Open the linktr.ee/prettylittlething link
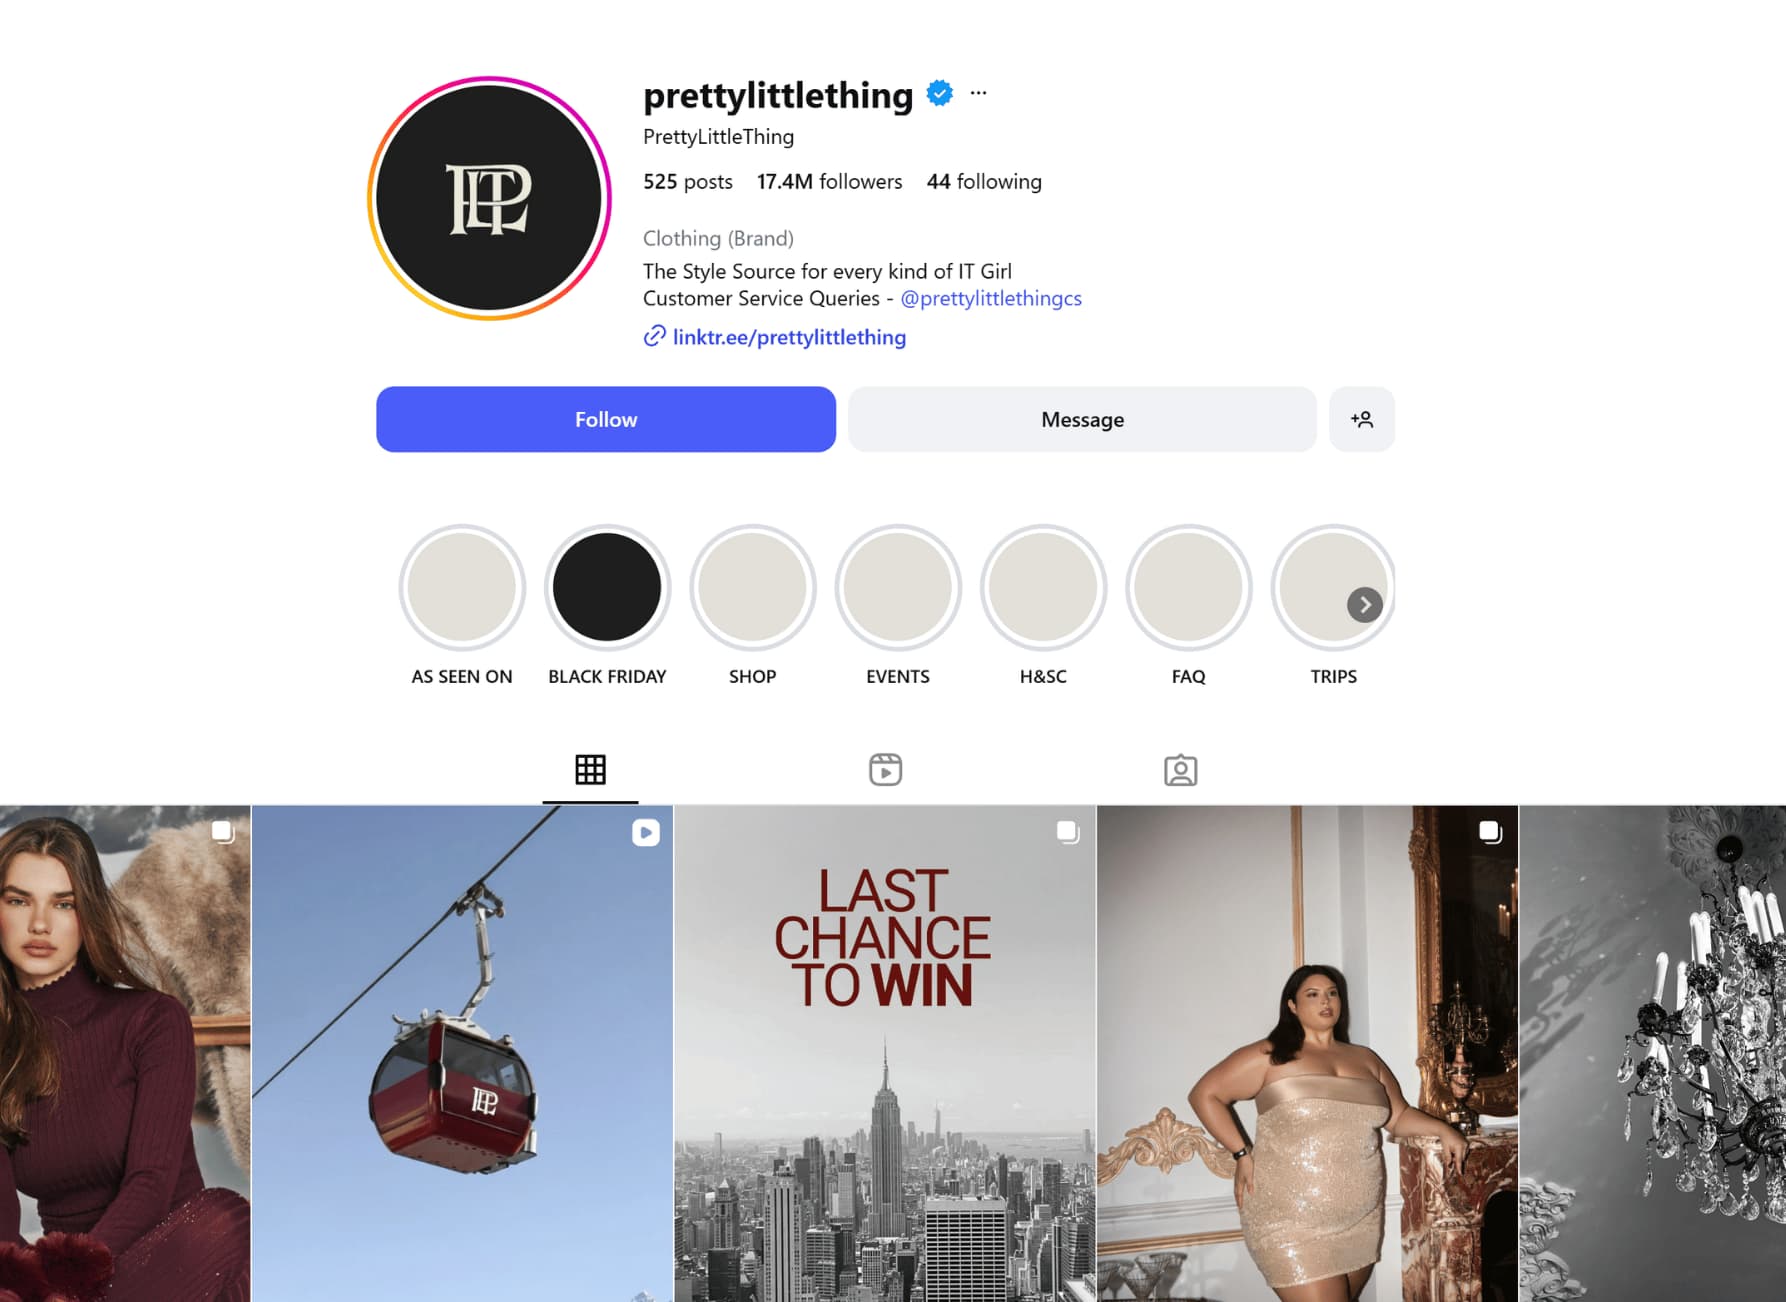Screen dimensions: 1786x1302 [x=789, y=337]
